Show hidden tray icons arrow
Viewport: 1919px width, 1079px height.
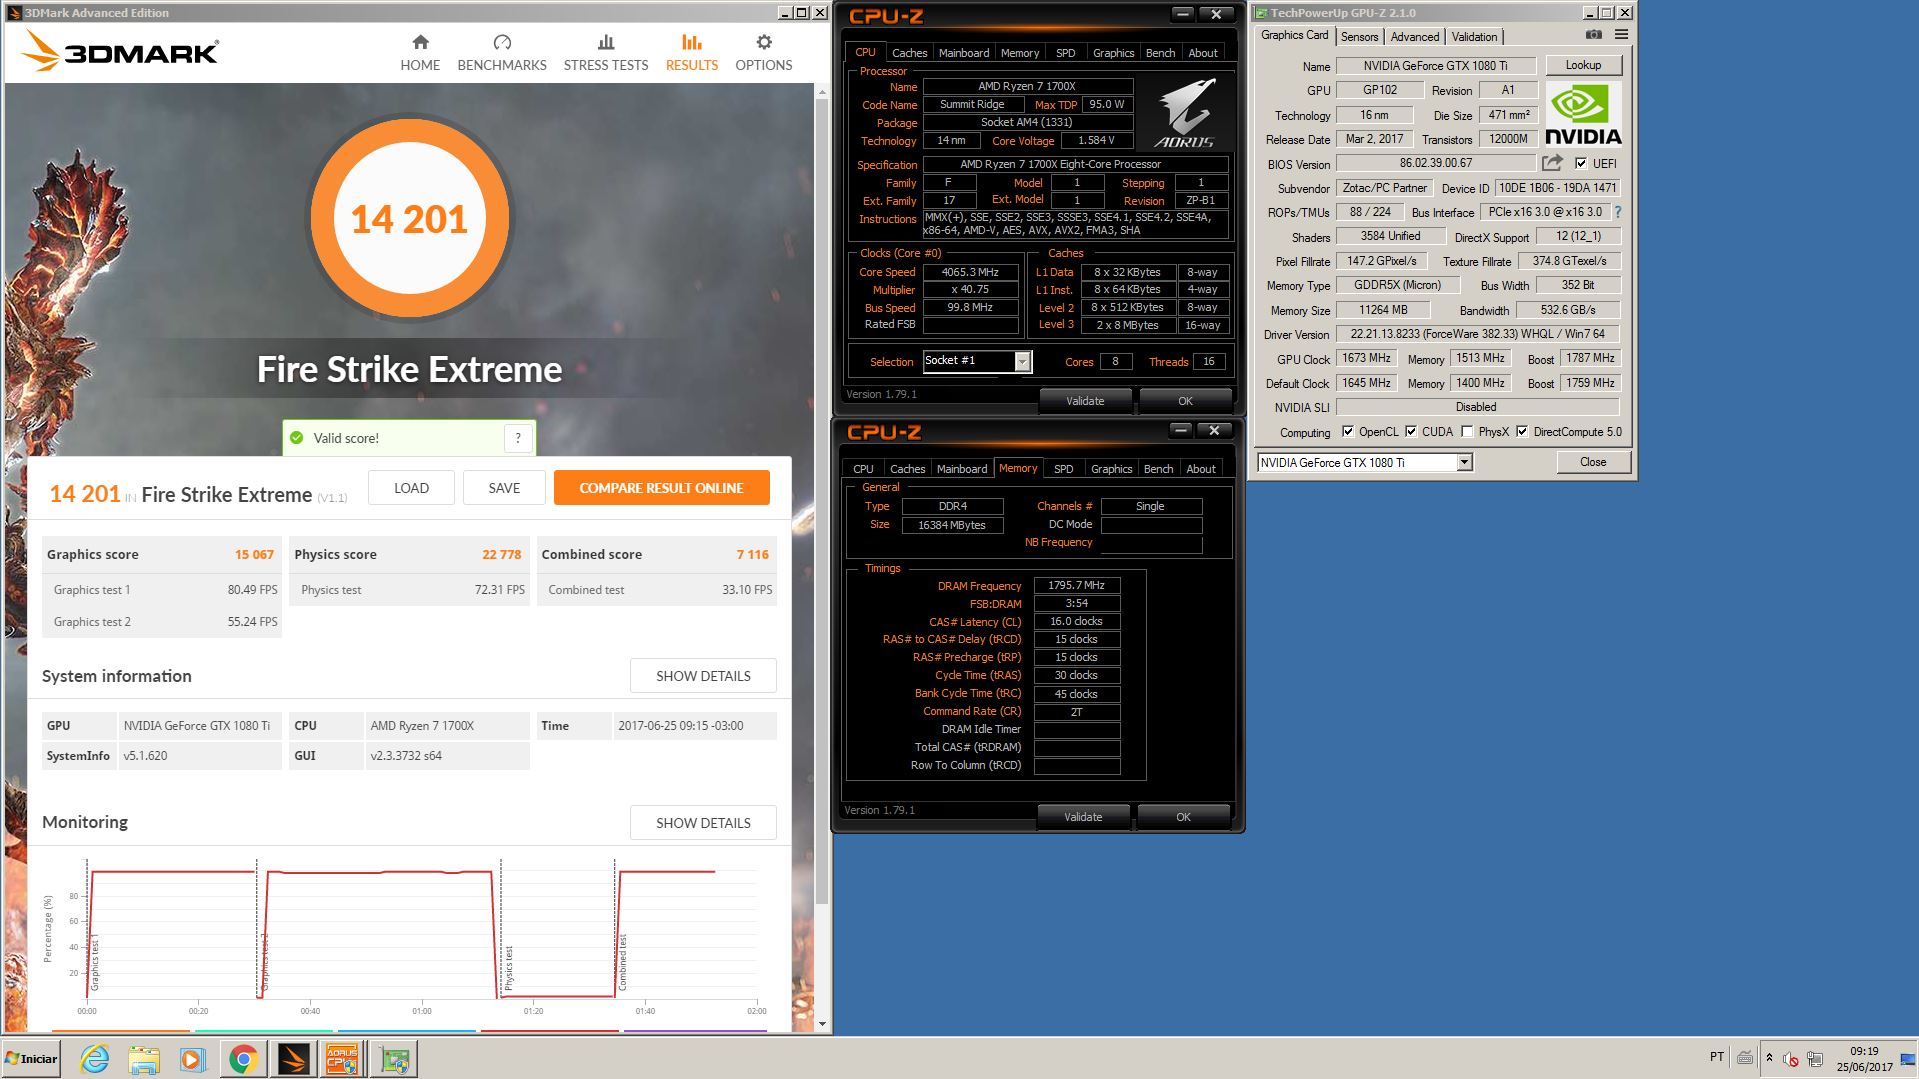click(1769, 1058)
